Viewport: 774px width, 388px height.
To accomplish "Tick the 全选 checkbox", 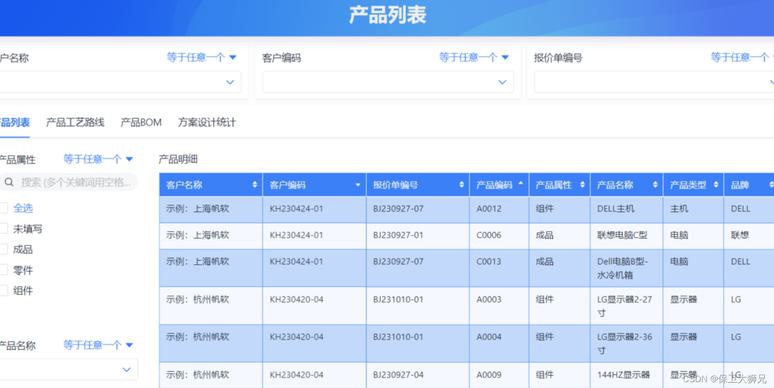I will [3, 208].
